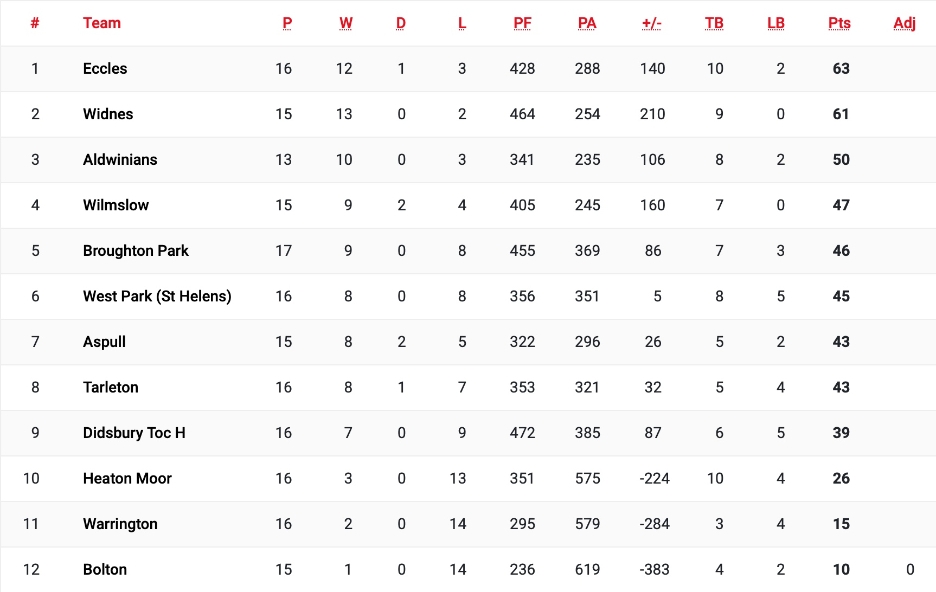Open the Tarleton team link

coord(111,387)
